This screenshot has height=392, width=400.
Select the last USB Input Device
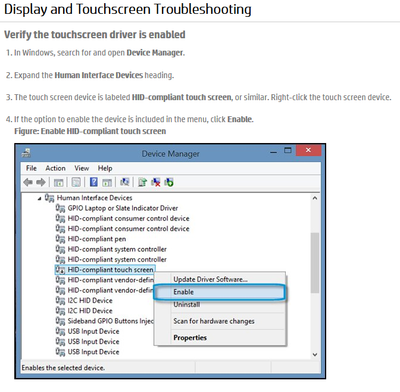click(93, 352)
